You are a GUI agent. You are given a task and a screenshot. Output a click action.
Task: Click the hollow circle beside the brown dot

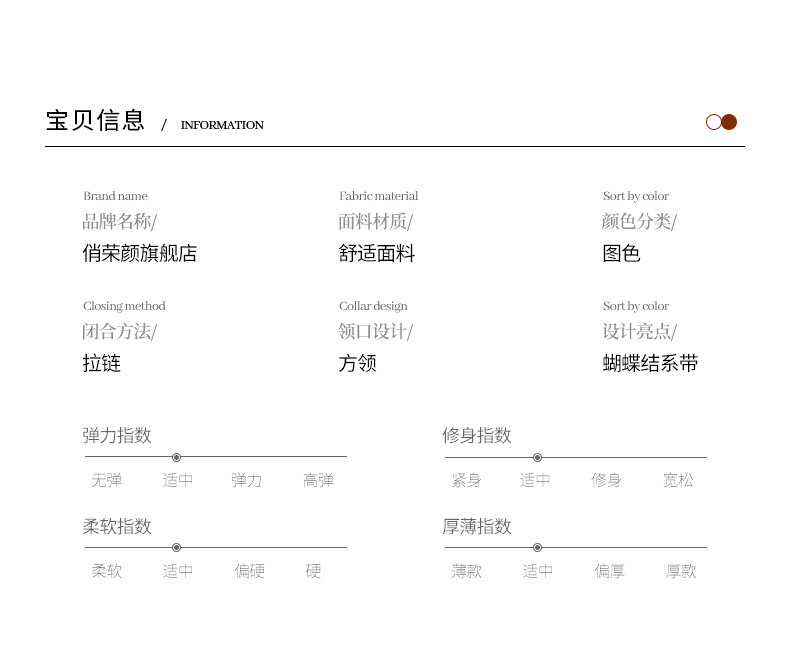click(713, 122)
